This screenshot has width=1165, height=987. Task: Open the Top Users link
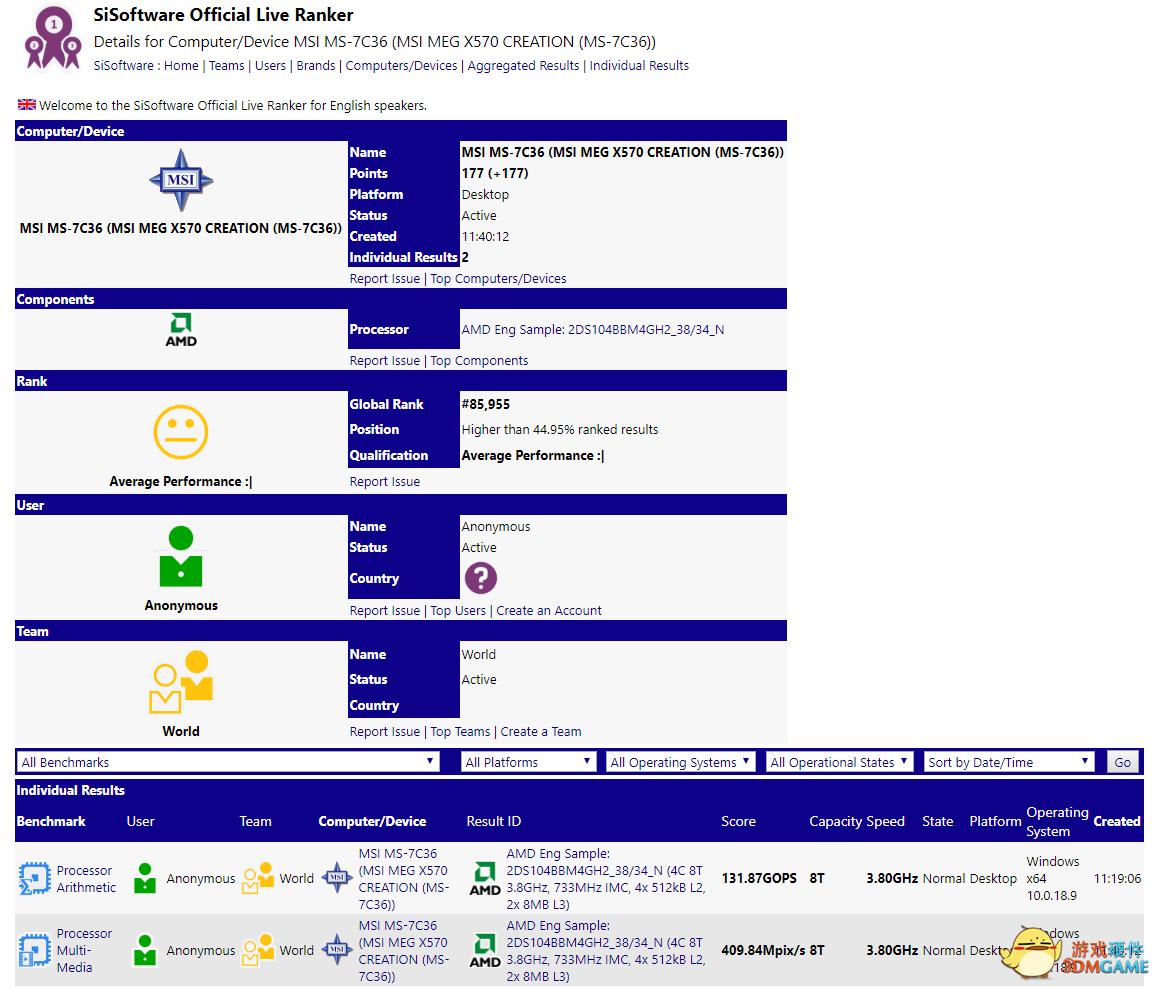pyautogui.click(x=458, y=610)
